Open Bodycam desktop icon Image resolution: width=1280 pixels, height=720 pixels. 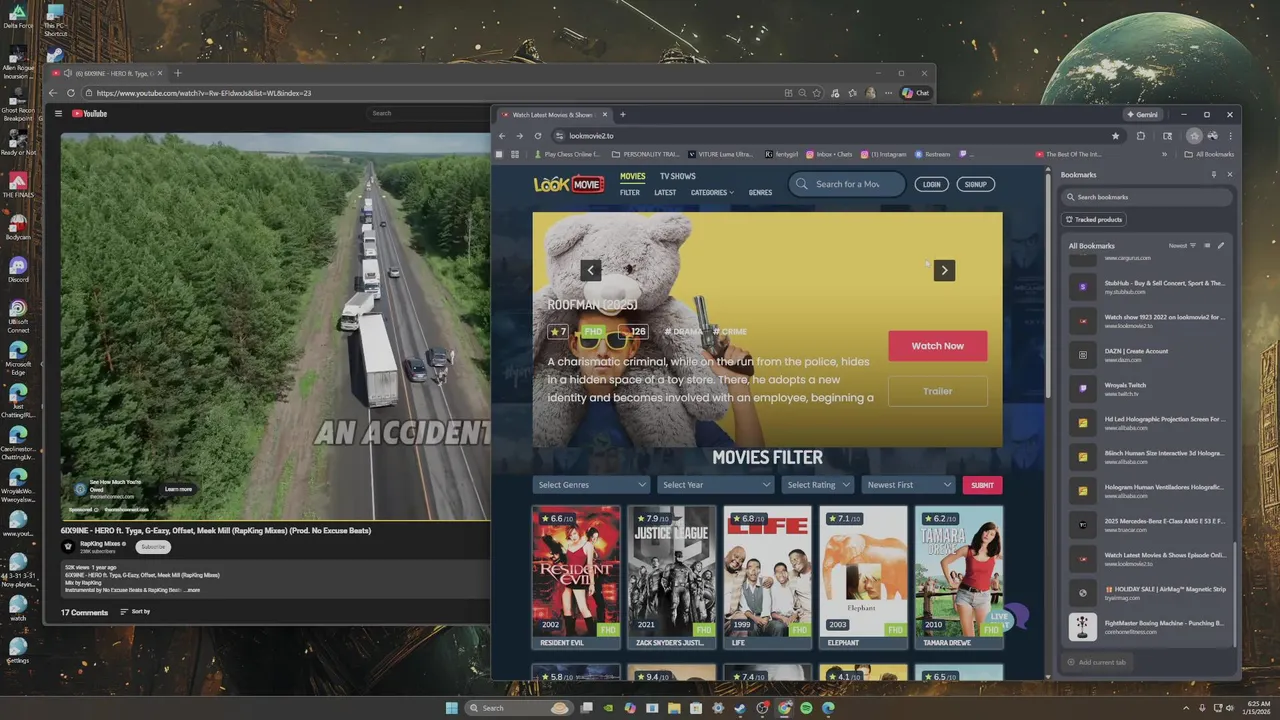click(x=18, y=227)
